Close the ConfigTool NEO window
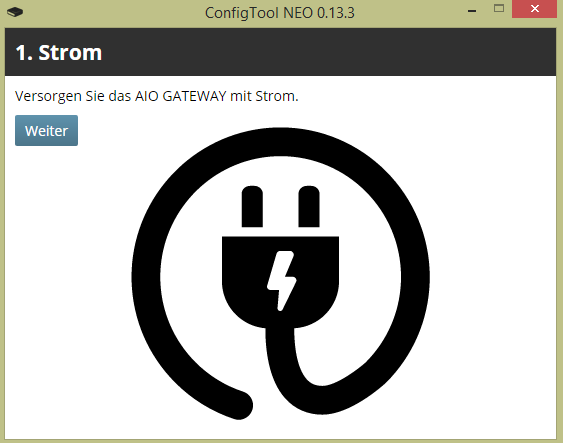Image resolution: width=563 pixels, height=443 pixels. 534,9
